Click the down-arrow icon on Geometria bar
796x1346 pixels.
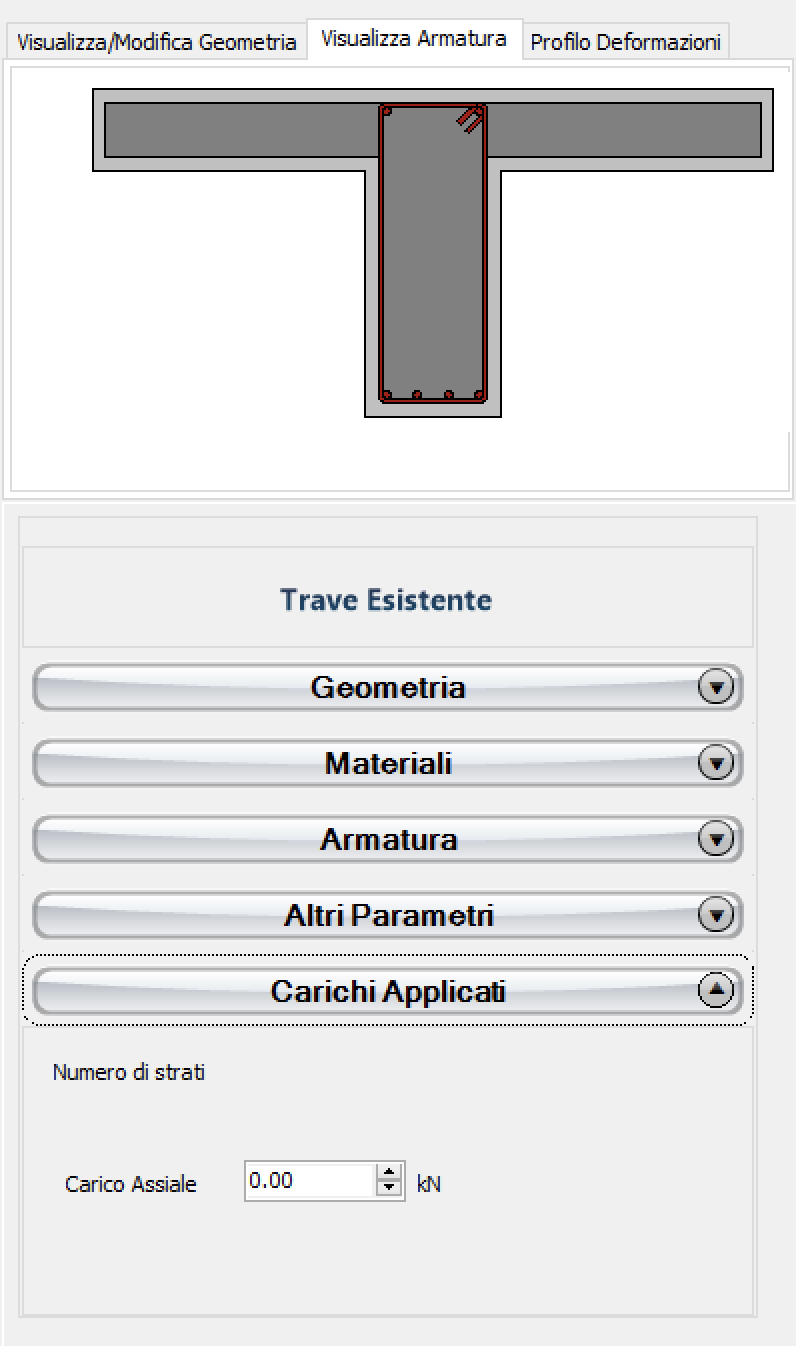715,688
